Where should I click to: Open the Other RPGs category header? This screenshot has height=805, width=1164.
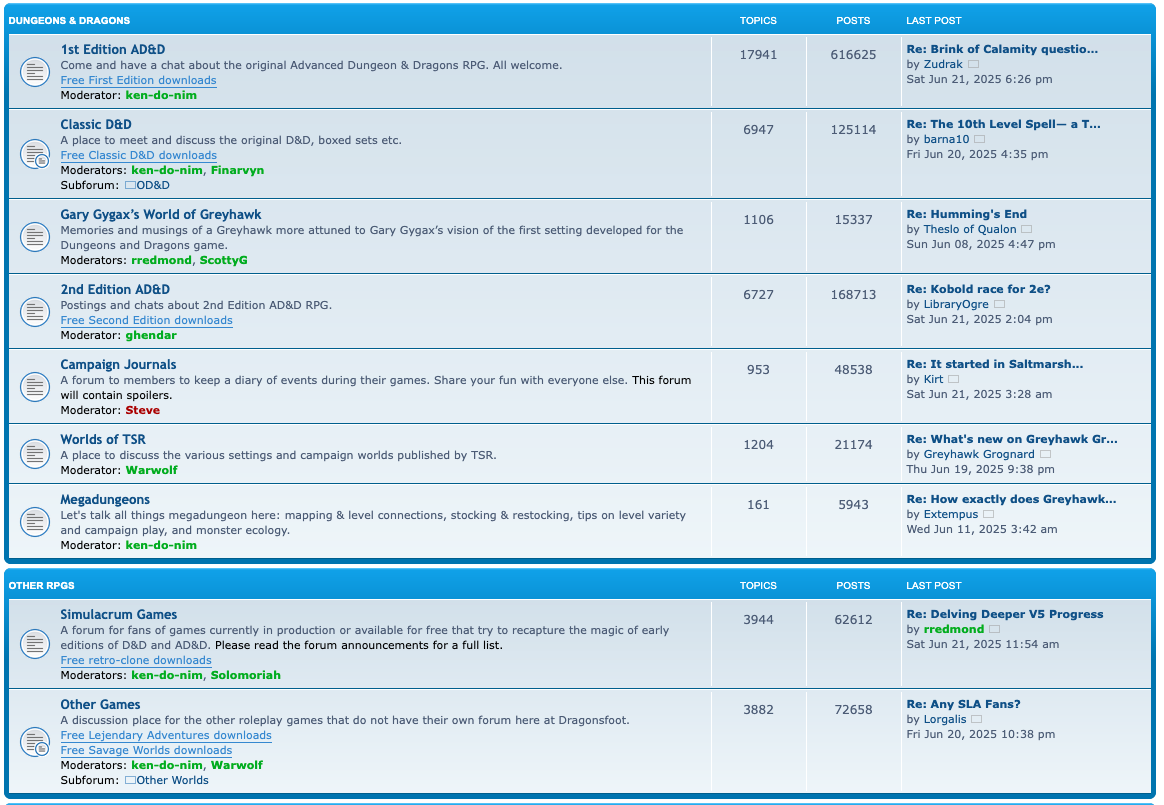[42, 586]
